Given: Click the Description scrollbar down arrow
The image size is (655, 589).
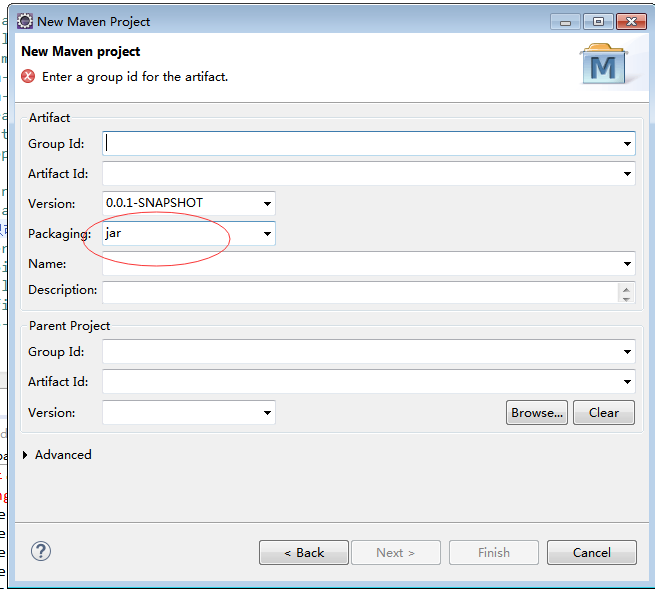Looking at the screenshot, I should click(x=626, y=298).
